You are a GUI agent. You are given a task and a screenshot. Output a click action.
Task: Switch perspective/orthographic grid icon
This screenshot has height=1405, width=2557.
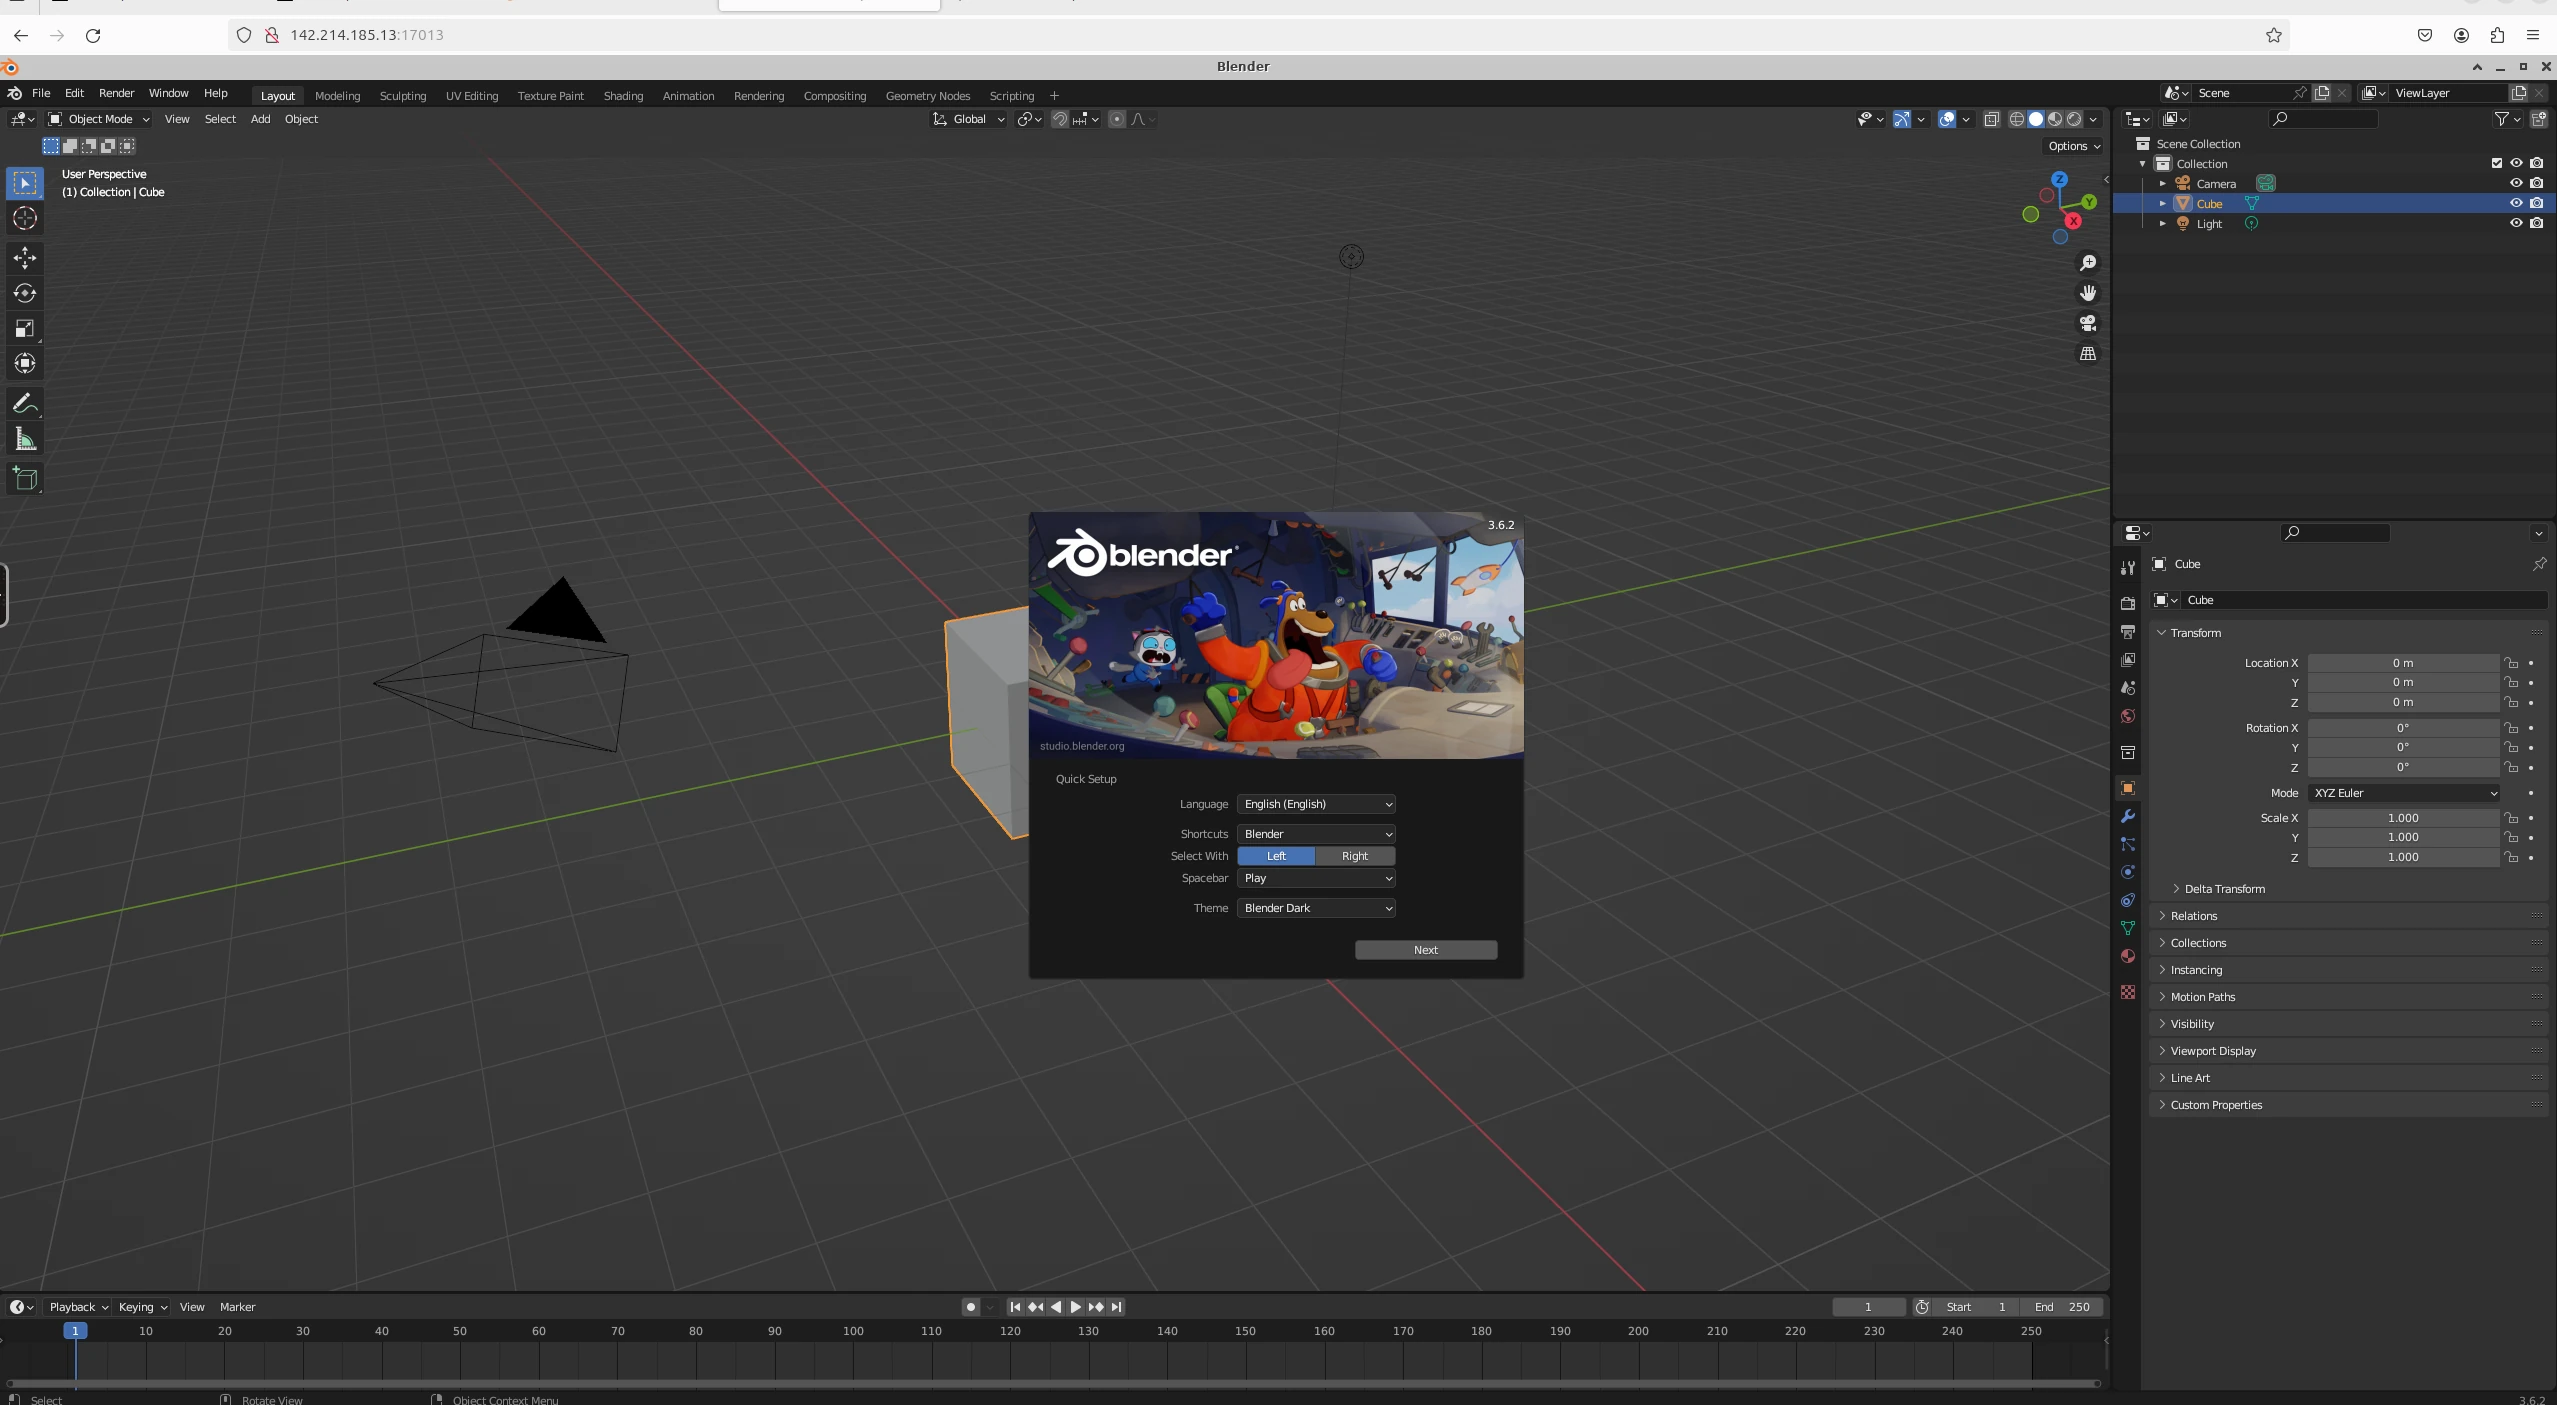[x=2088, y=354]
